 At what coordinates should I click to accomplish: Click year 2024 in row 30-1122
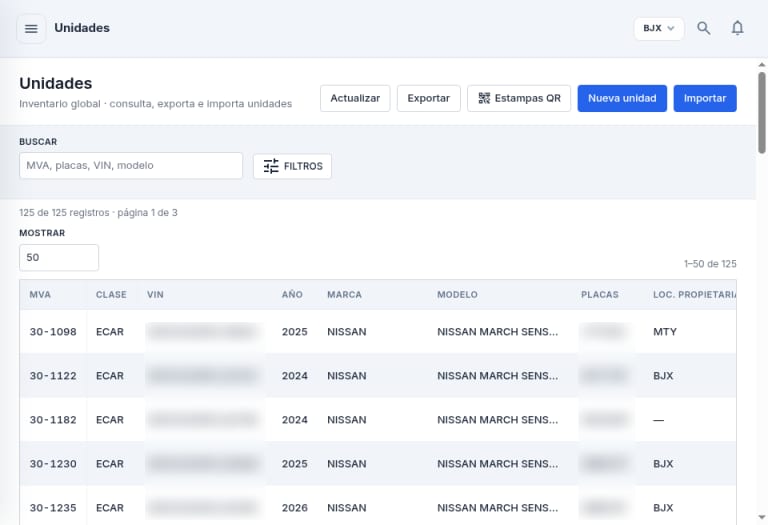click(294, 376)
